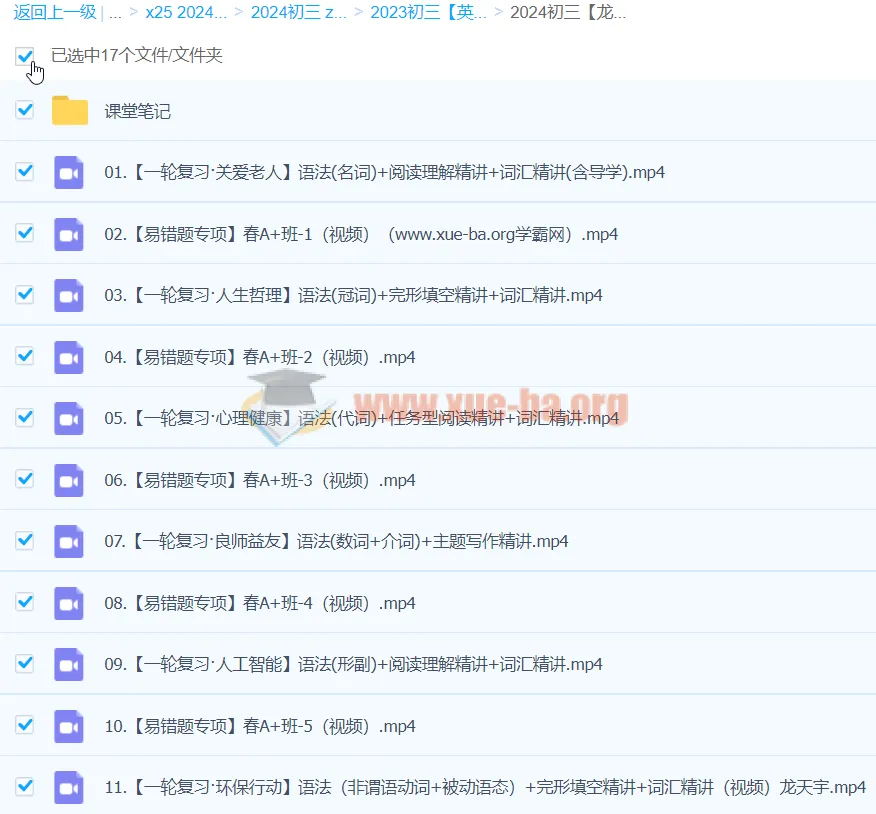This screenshot has height=814, width=876.
Task: Click video icon for file 01 关爱老人
Action: pyautogui.click(x=69, y=172)
